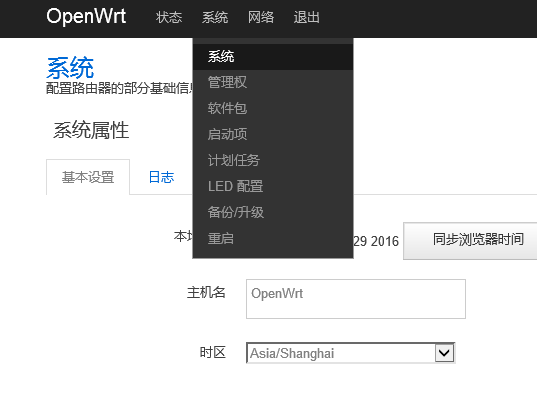The height and width of the screenshot is (394, 537).
Task: Open the 时区 Asia/Shanghai dropdown
Action: 351,353
